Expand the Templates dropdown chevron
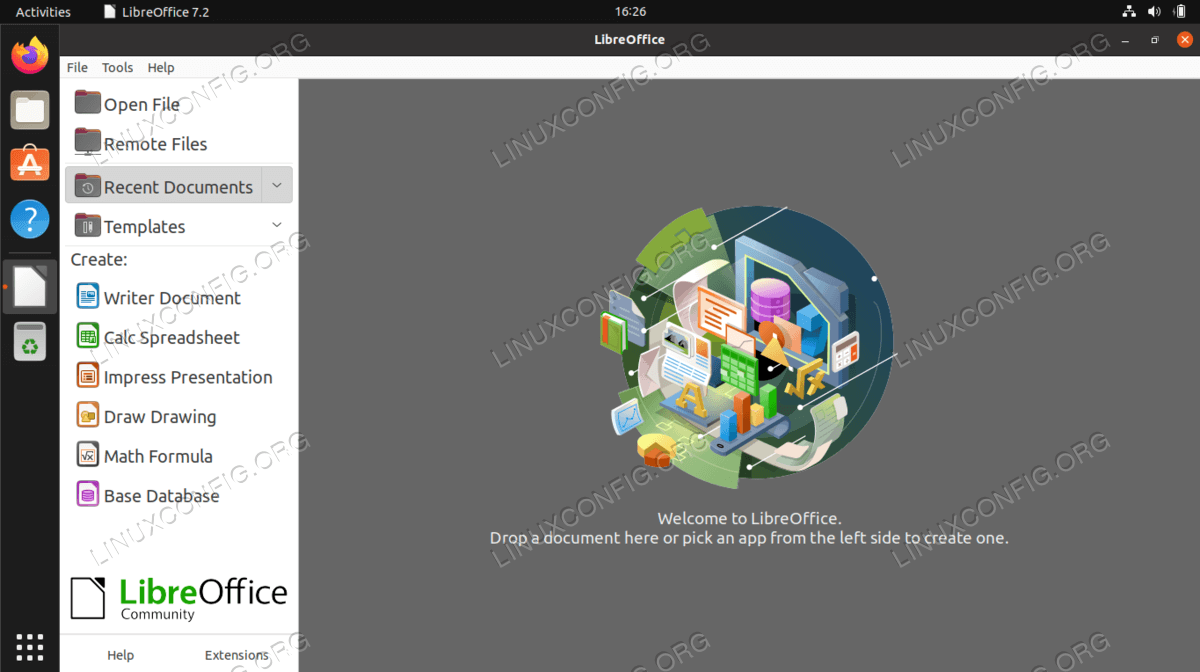 277,225
